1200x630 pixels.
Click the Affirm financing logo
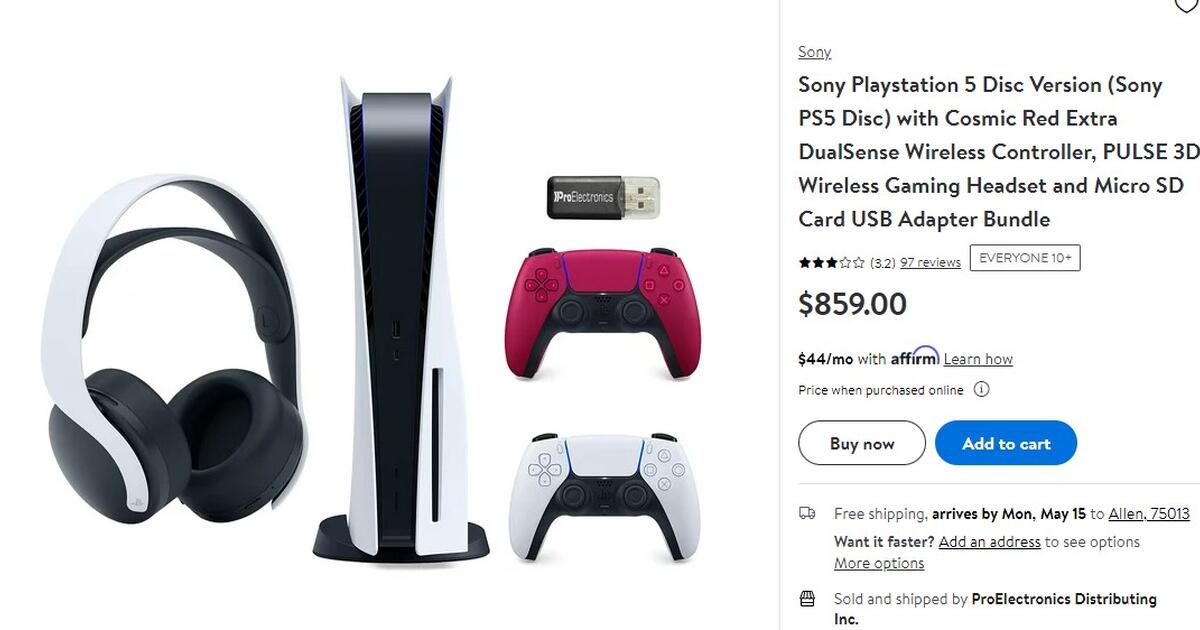tap(913, 357)
